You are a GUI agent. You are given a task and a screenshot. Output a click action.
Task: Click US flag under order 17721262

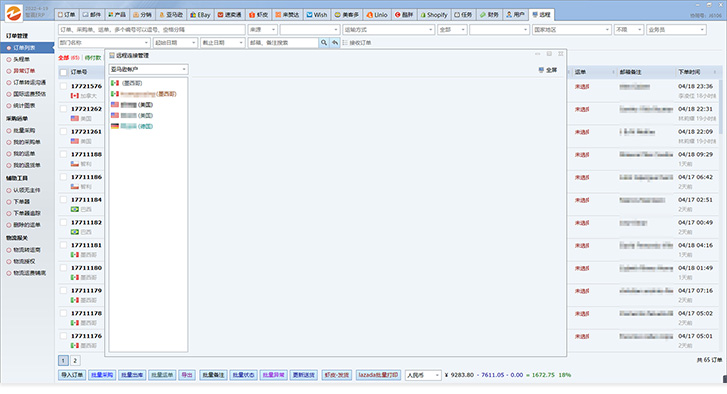pos(75,118)
